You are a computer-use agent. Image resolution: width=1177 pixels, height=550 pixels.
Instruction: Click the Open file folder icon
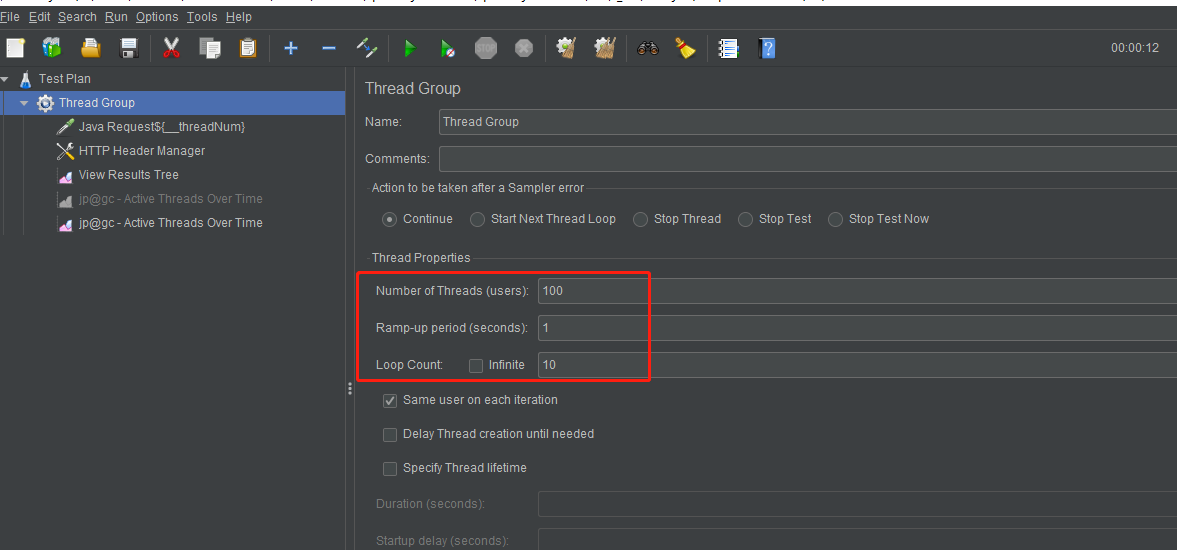(x=91, y=49)
